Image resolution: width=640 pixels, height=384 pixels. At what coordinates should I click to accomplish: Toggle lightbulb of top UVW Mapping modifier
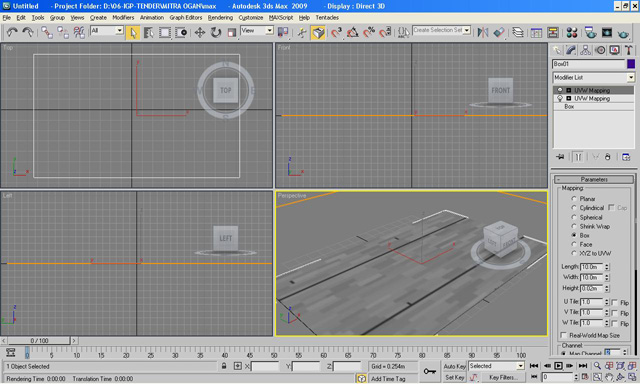point(560,90)
